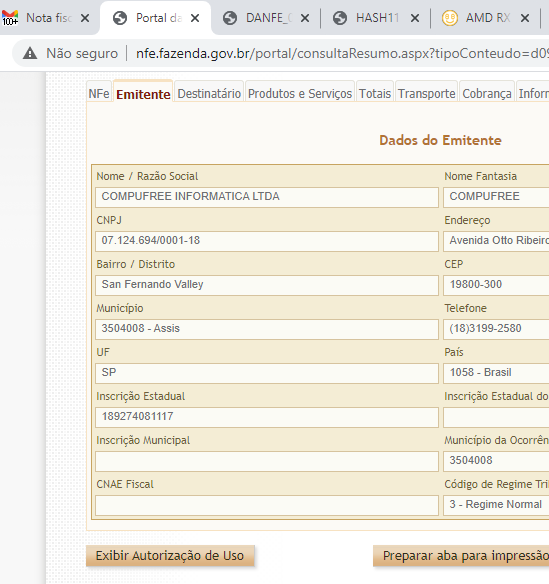Click the Gmail icon on first tab

[x=10, y=18]
